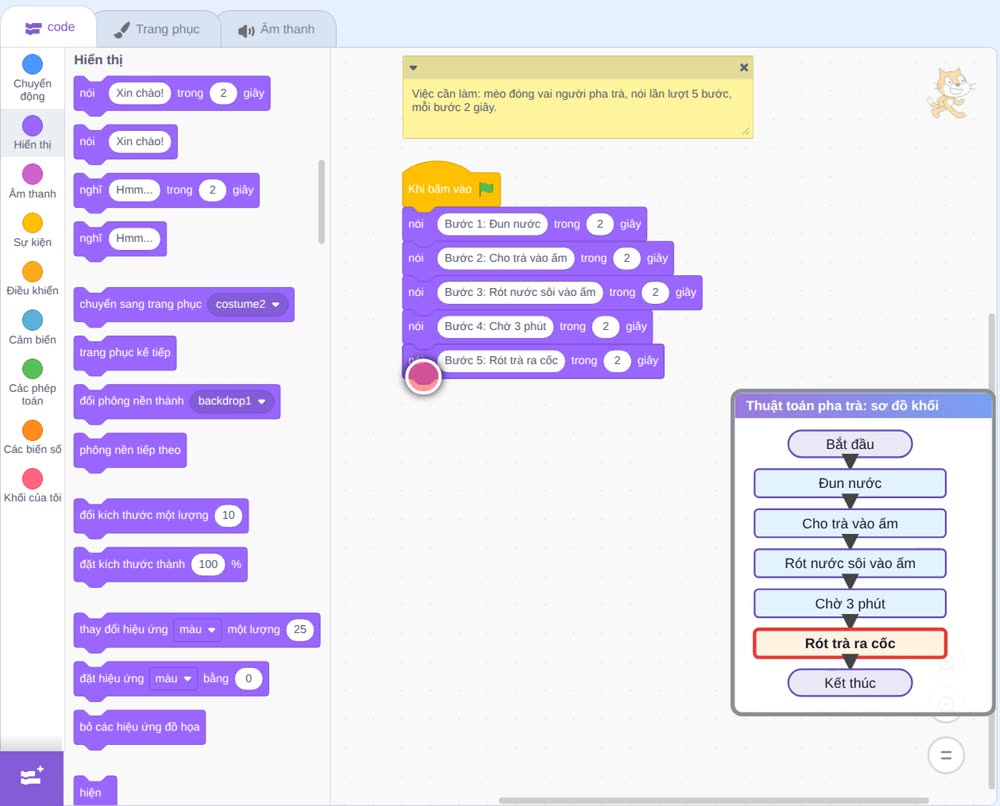
Task: Click the phông nền tiếp theo block
Action: coord(130,450)
